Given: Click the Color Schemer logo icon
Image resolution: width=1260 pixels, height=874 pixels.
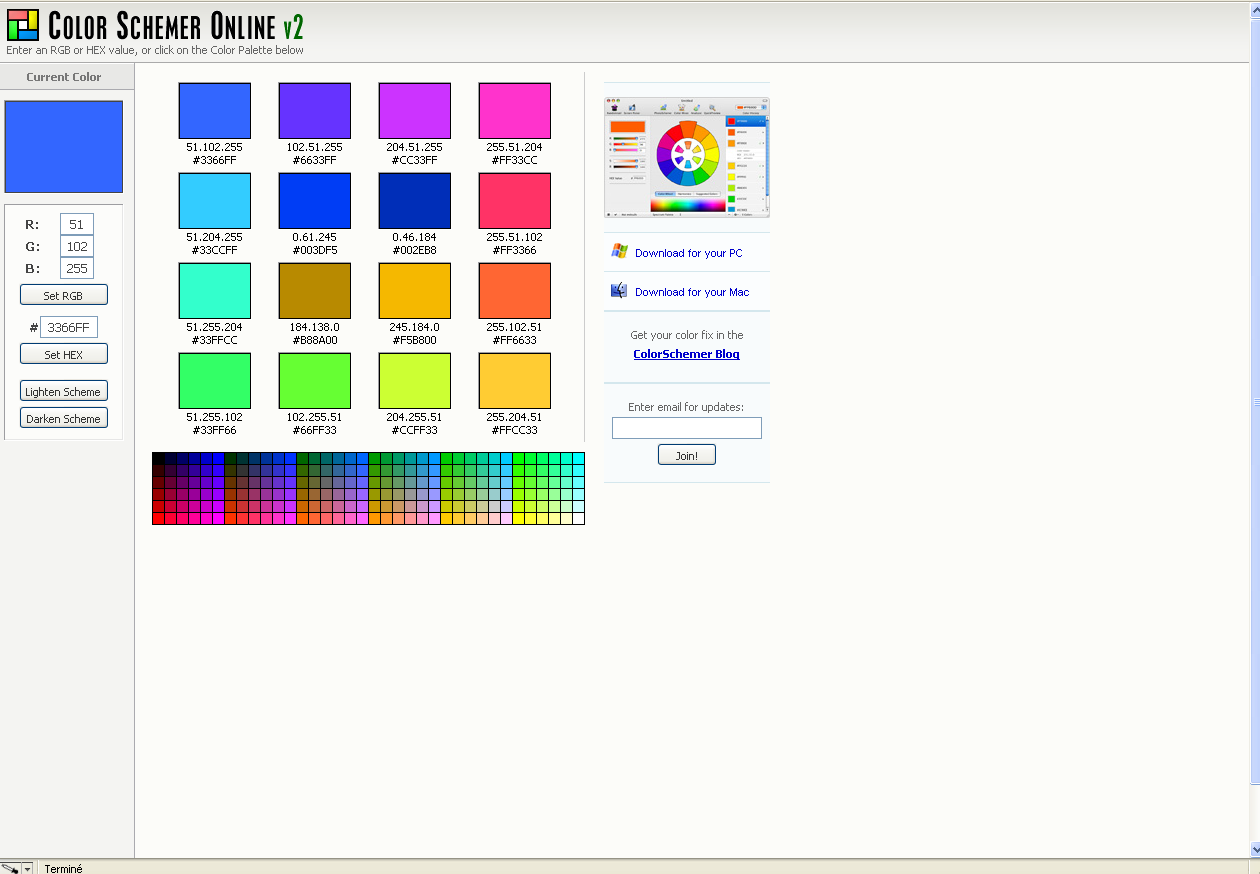Looking at the screenshot, I should (23, 24).
